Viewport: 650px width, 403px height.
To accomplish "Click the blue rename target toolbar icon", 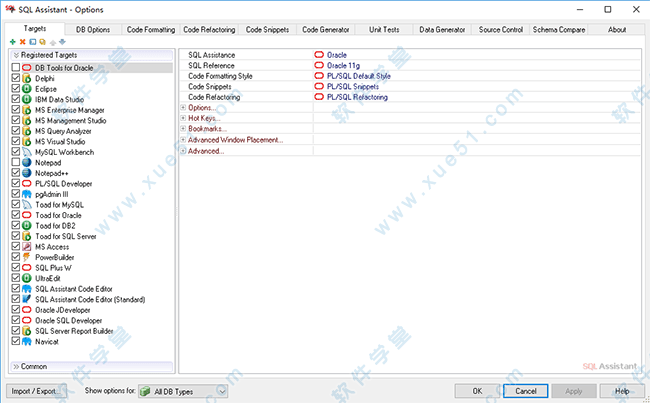I will (33, 42).
